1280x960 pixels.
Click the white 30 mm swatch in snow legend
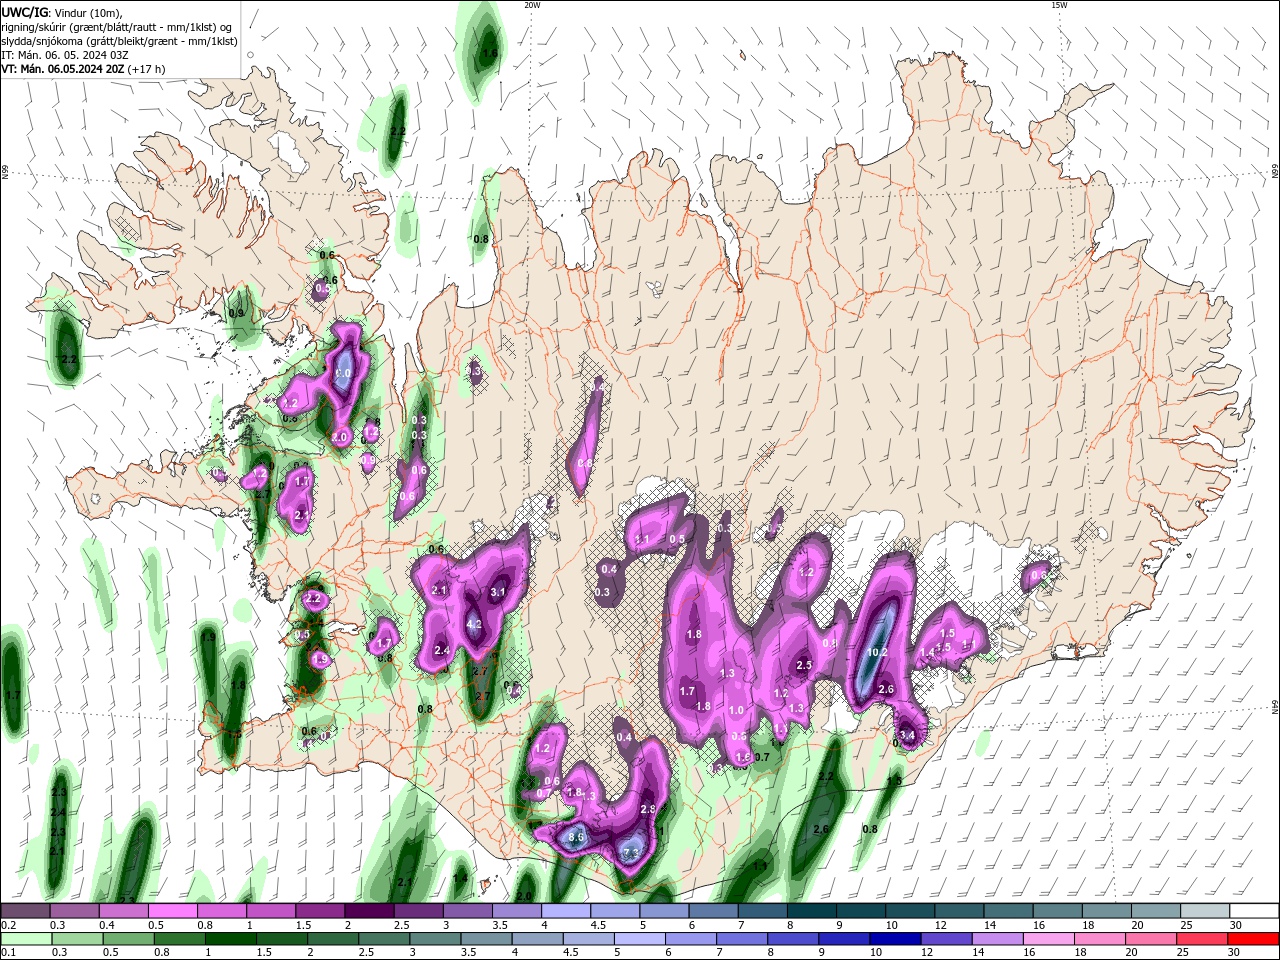(x=1254, y=911)
